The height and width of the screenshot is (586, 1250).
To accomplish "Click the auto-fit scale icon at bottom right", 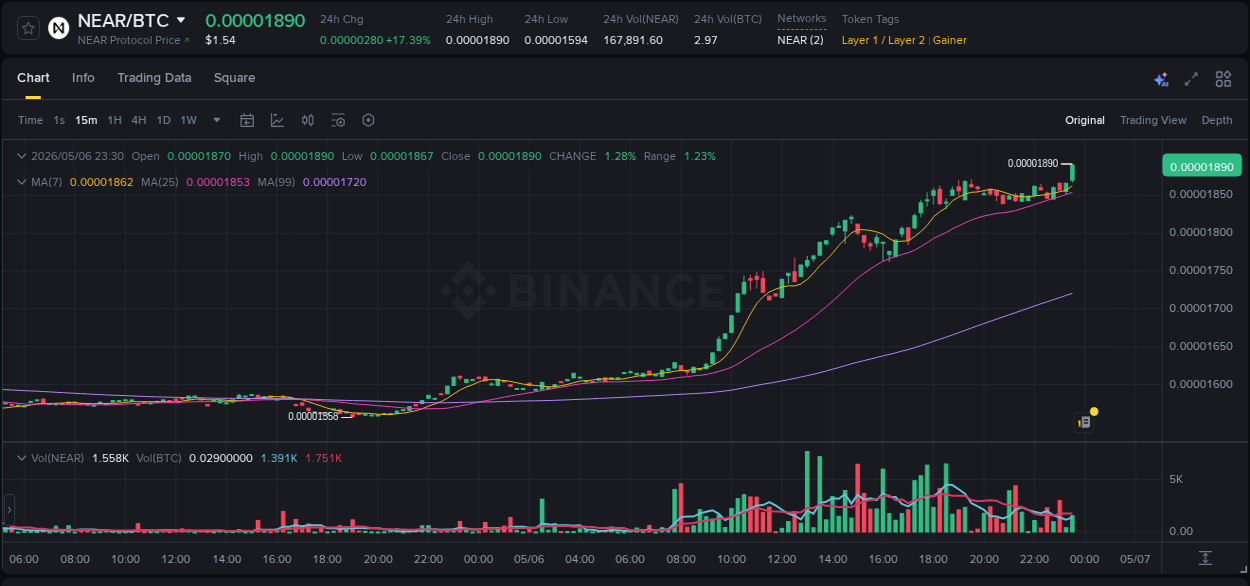I will [x=1205, y=558].
